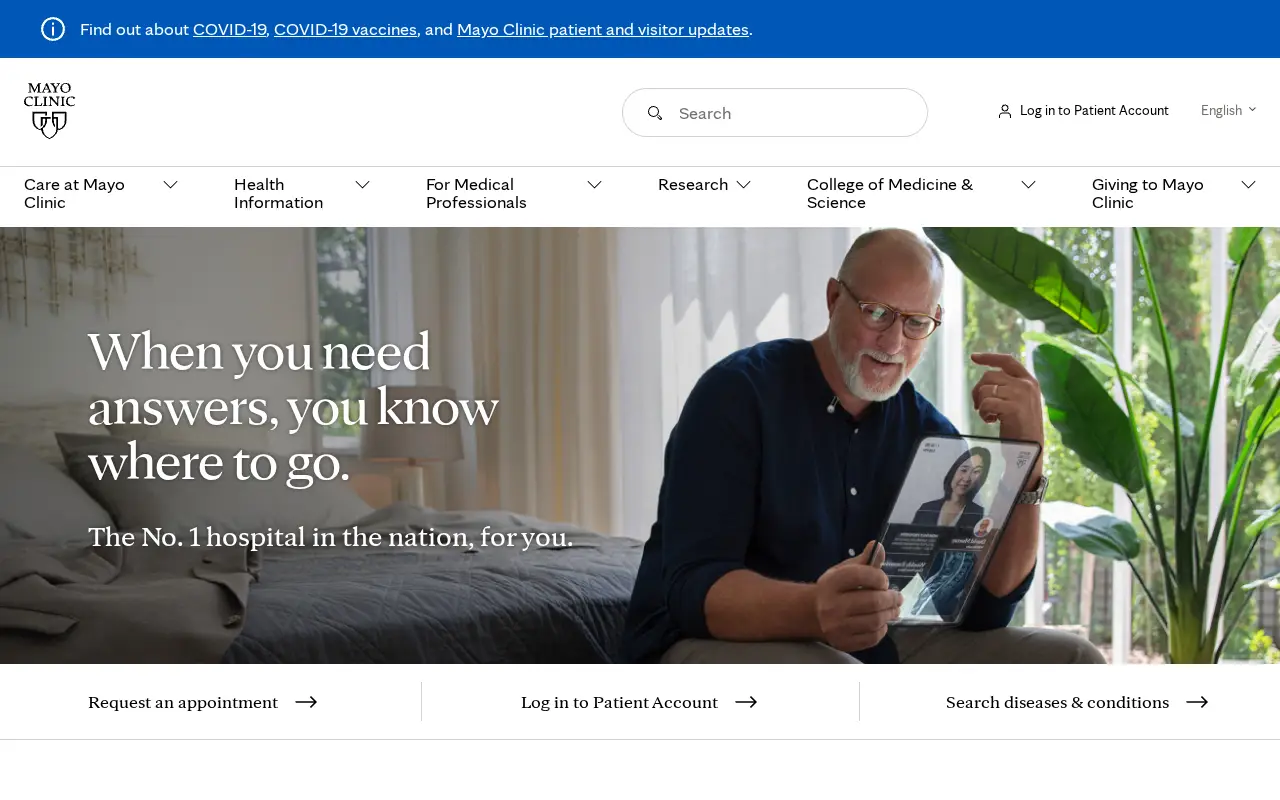Image resolution: width=1280 pixels, height=800 pixels.
Task: Expand the Care at Mayo Clinic chevron
Action: (170, 185)
